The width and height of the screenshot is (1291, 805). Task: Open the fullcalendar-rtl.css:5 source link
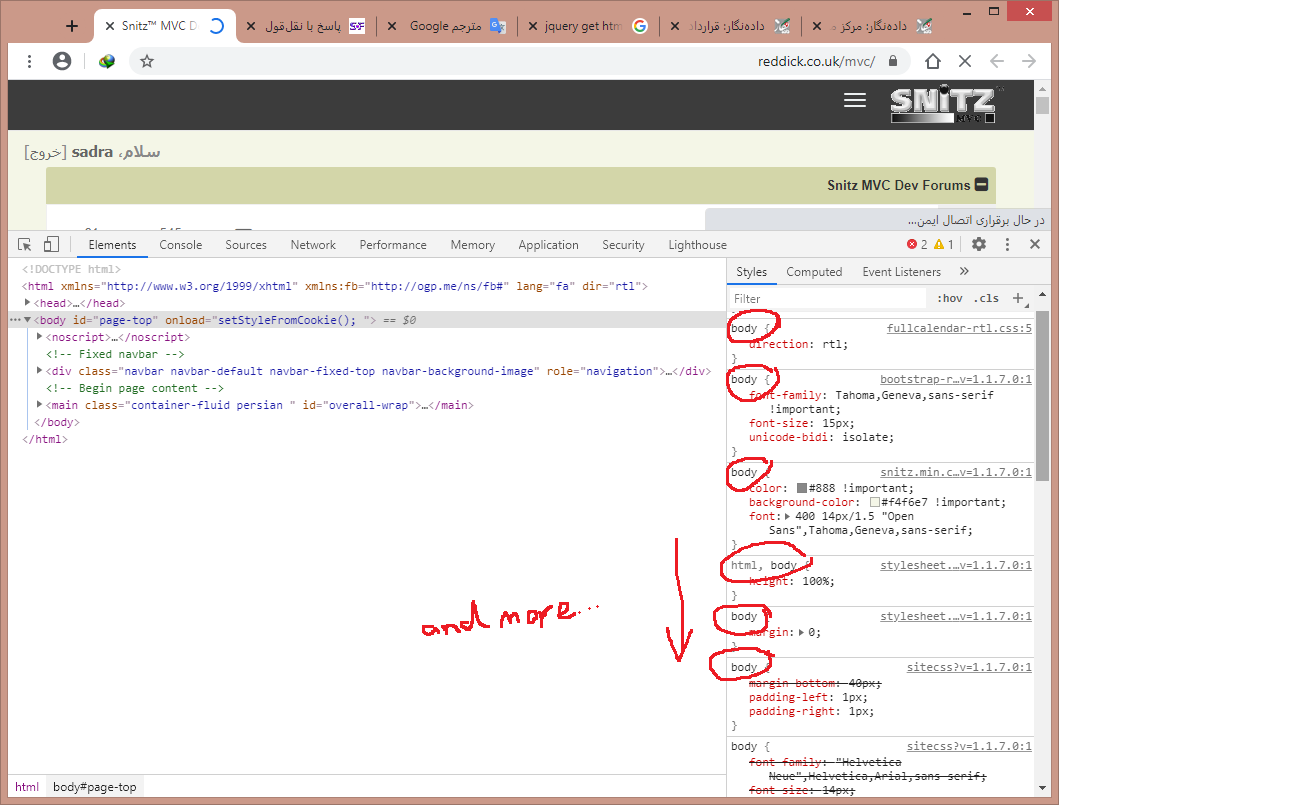point(958,328)
